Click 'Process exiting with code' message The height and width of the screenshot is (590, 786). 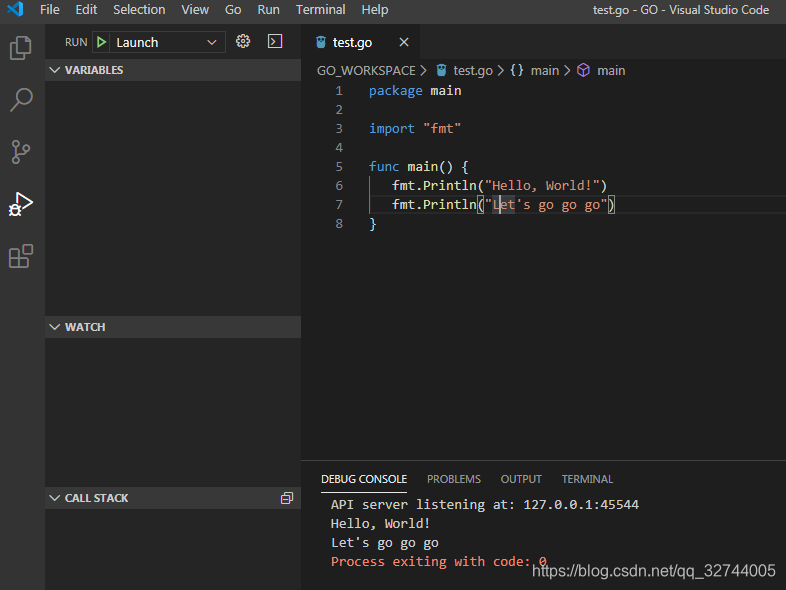click(439, 561)
